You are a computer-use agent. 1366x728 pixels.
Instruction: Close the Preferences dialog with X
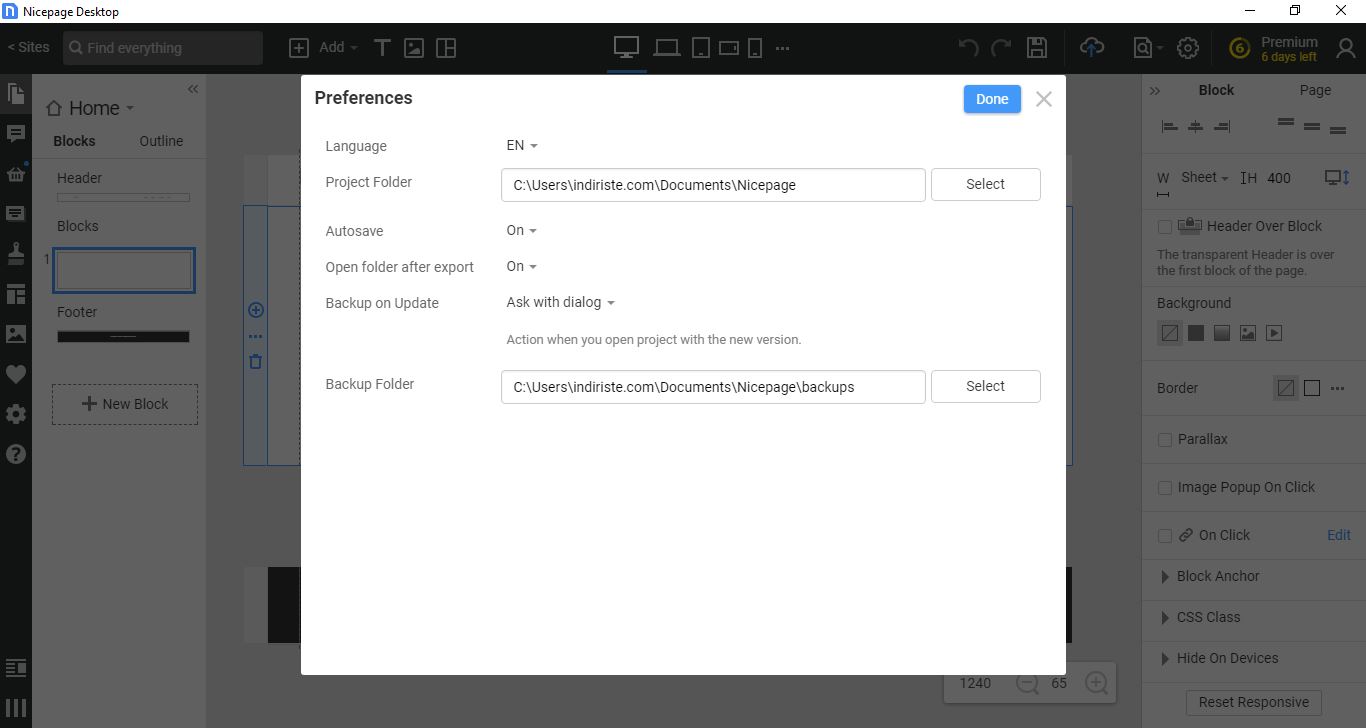(1044, 99)
